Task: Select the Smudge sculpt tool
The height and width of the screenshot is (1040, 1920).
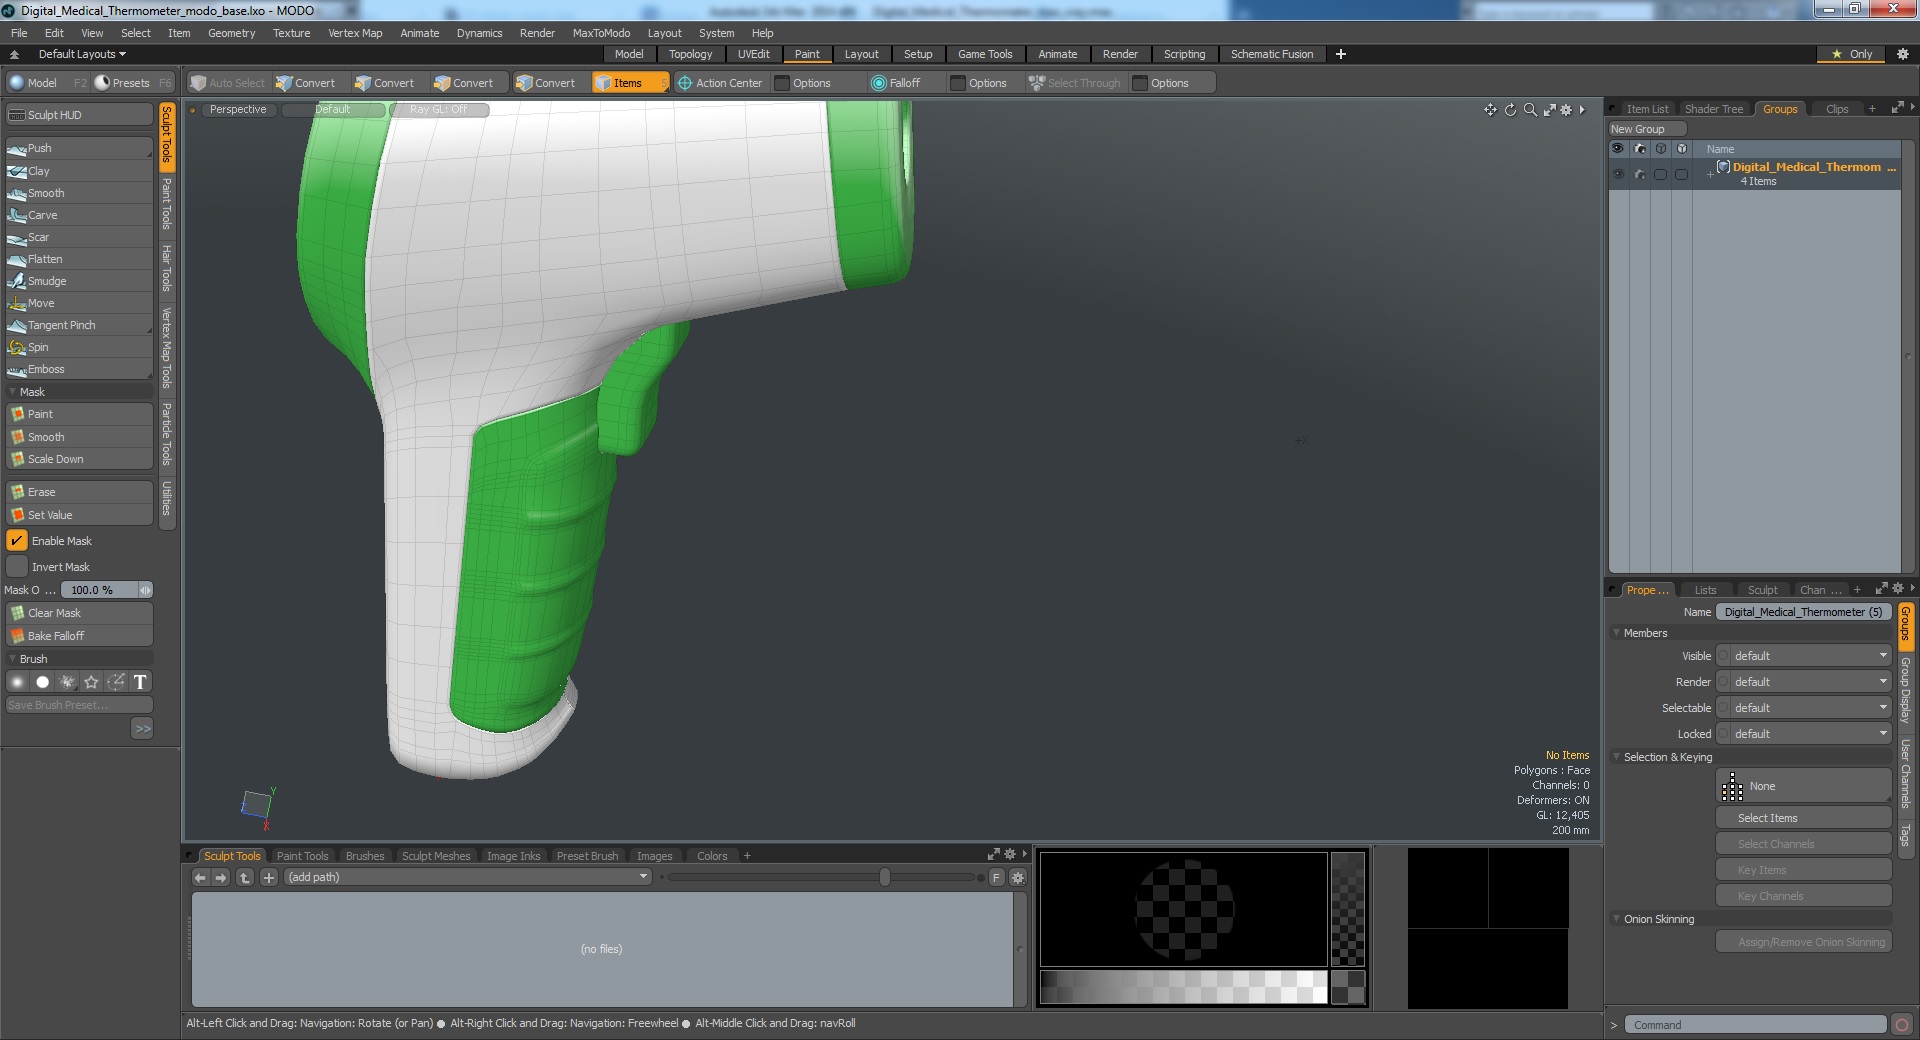Action: pos(79,281)
